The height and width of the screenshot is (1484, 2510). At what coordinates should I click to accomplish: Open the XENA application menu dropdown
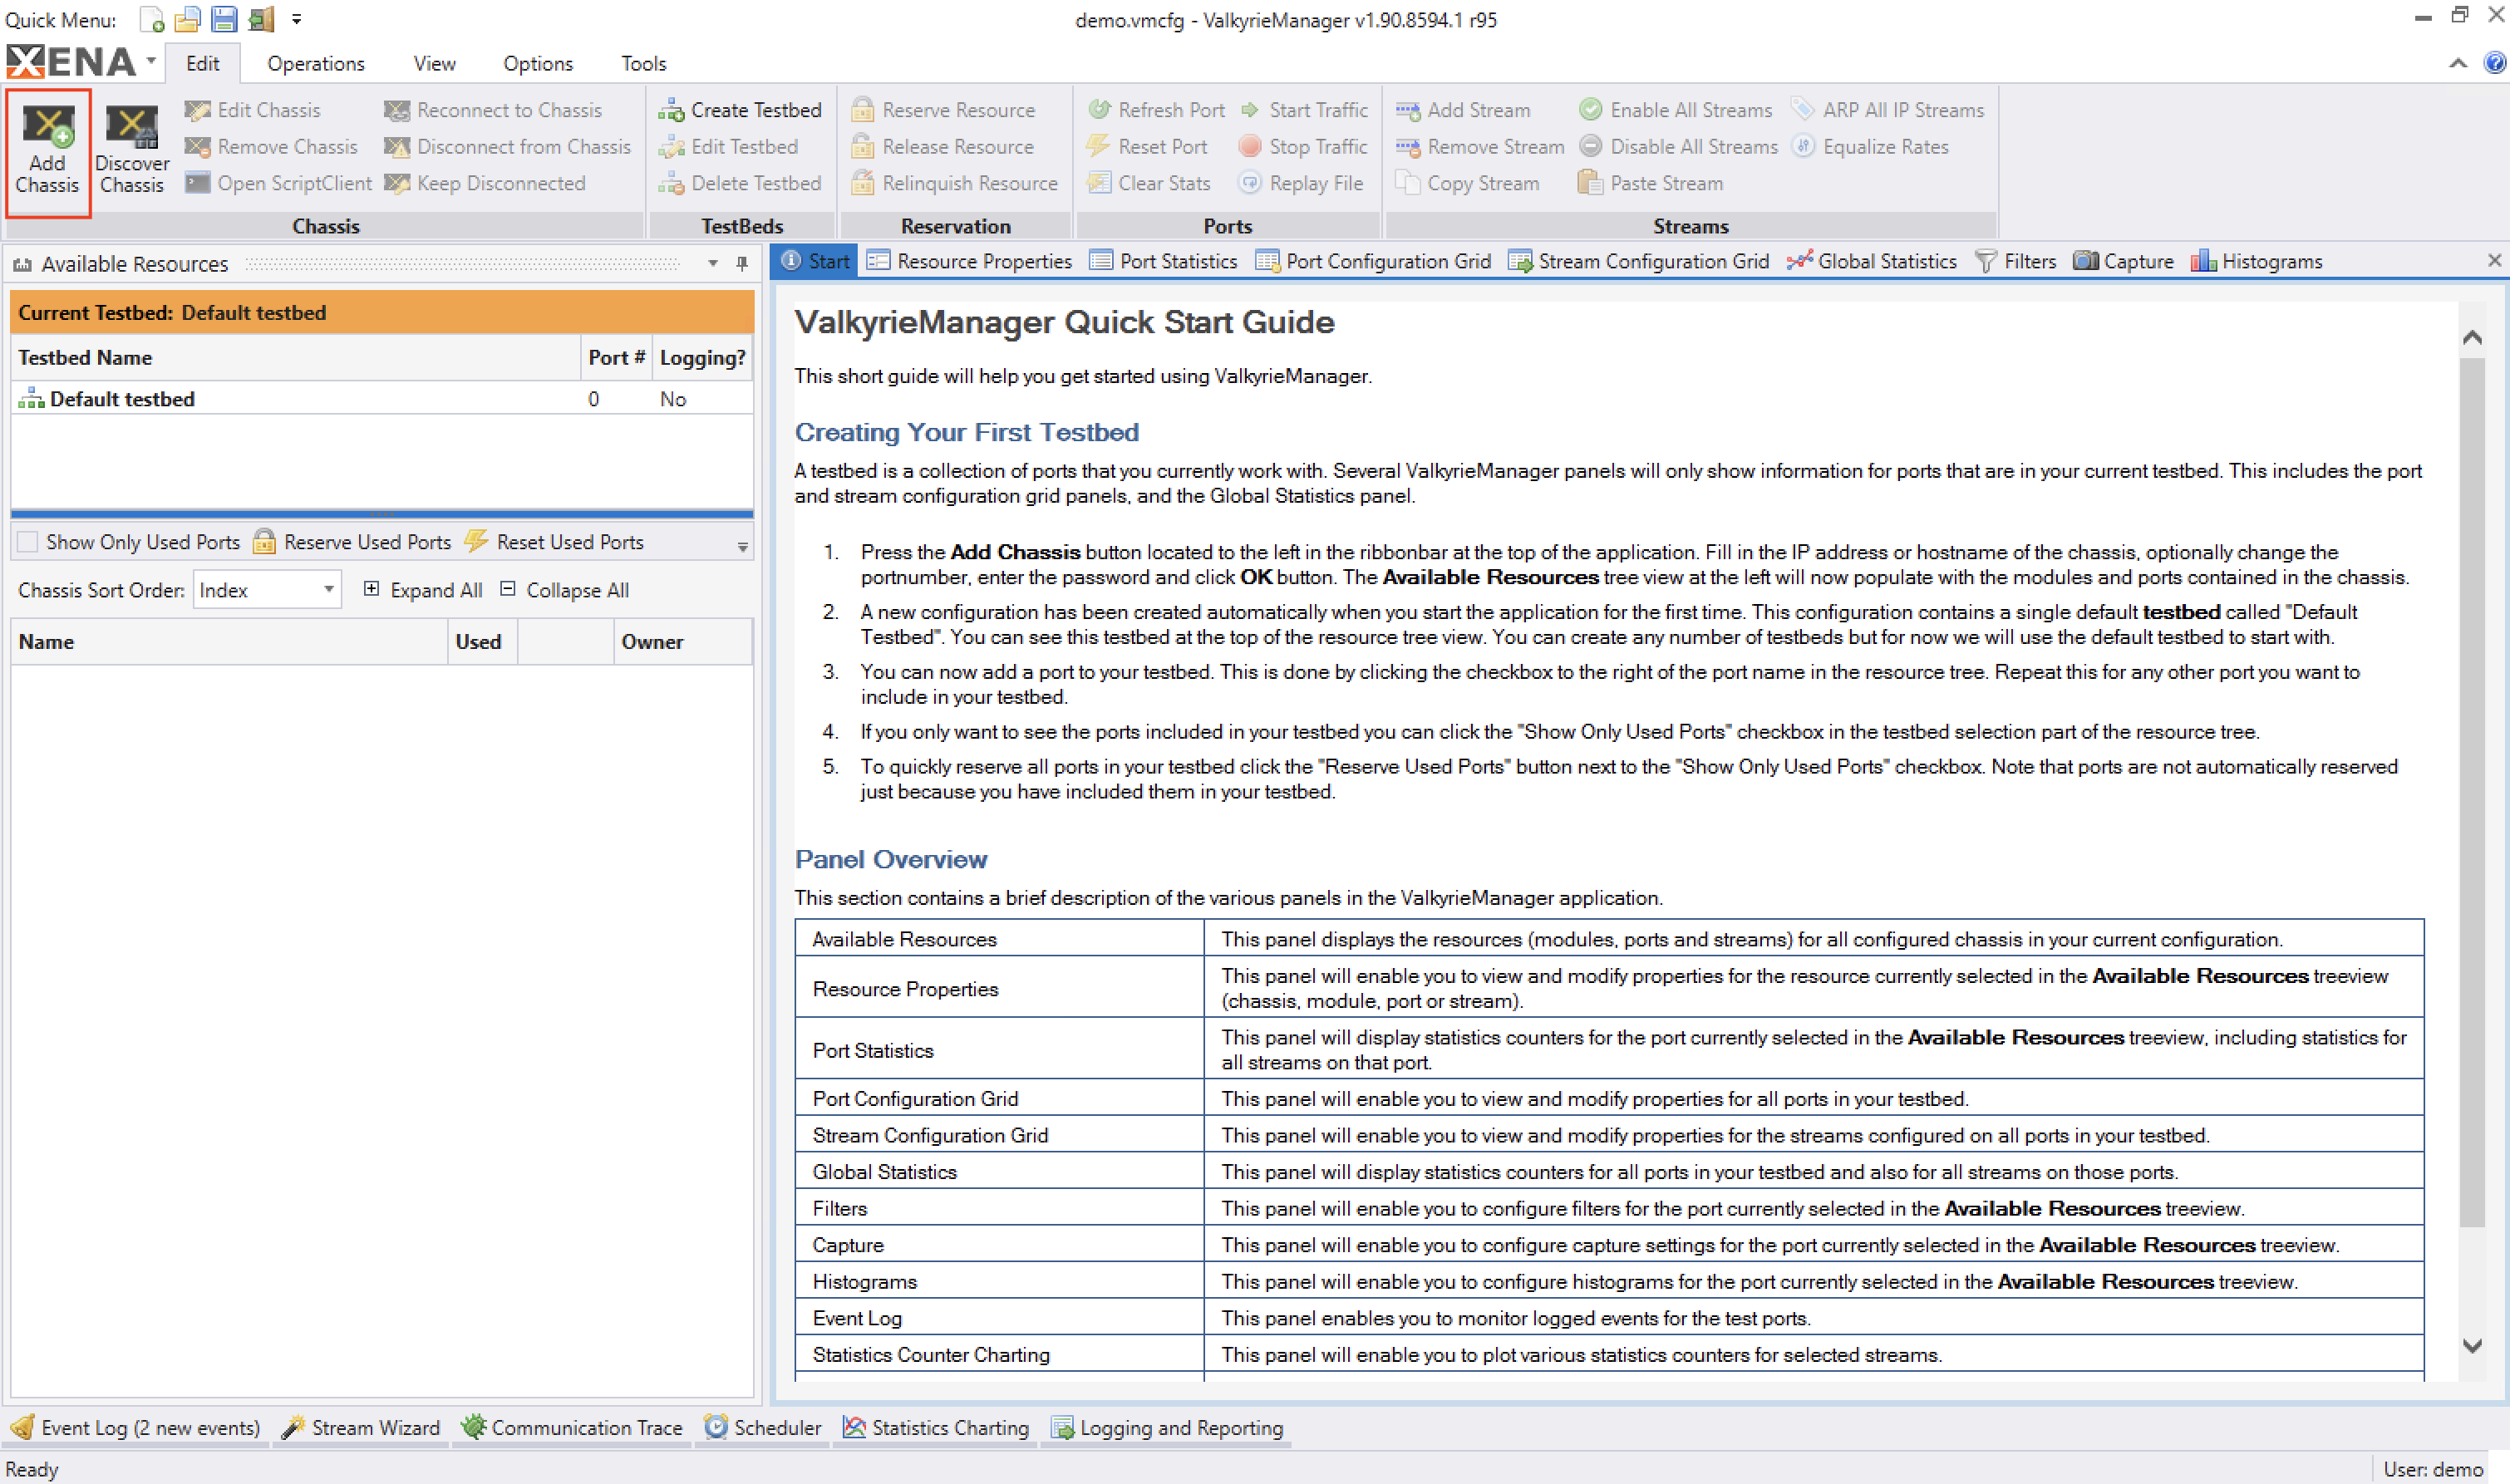pyautogui.click(x=151, y=61)
